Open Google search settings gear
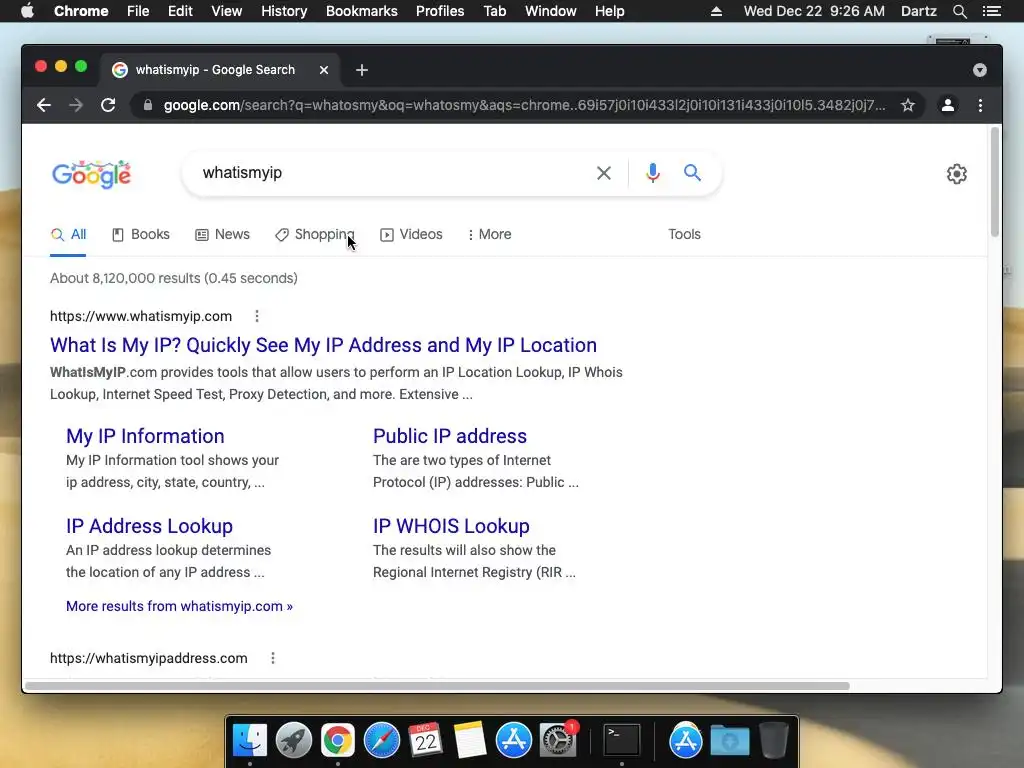The height and width of the screenshot is (768, 1024). [x=957, y=174]
